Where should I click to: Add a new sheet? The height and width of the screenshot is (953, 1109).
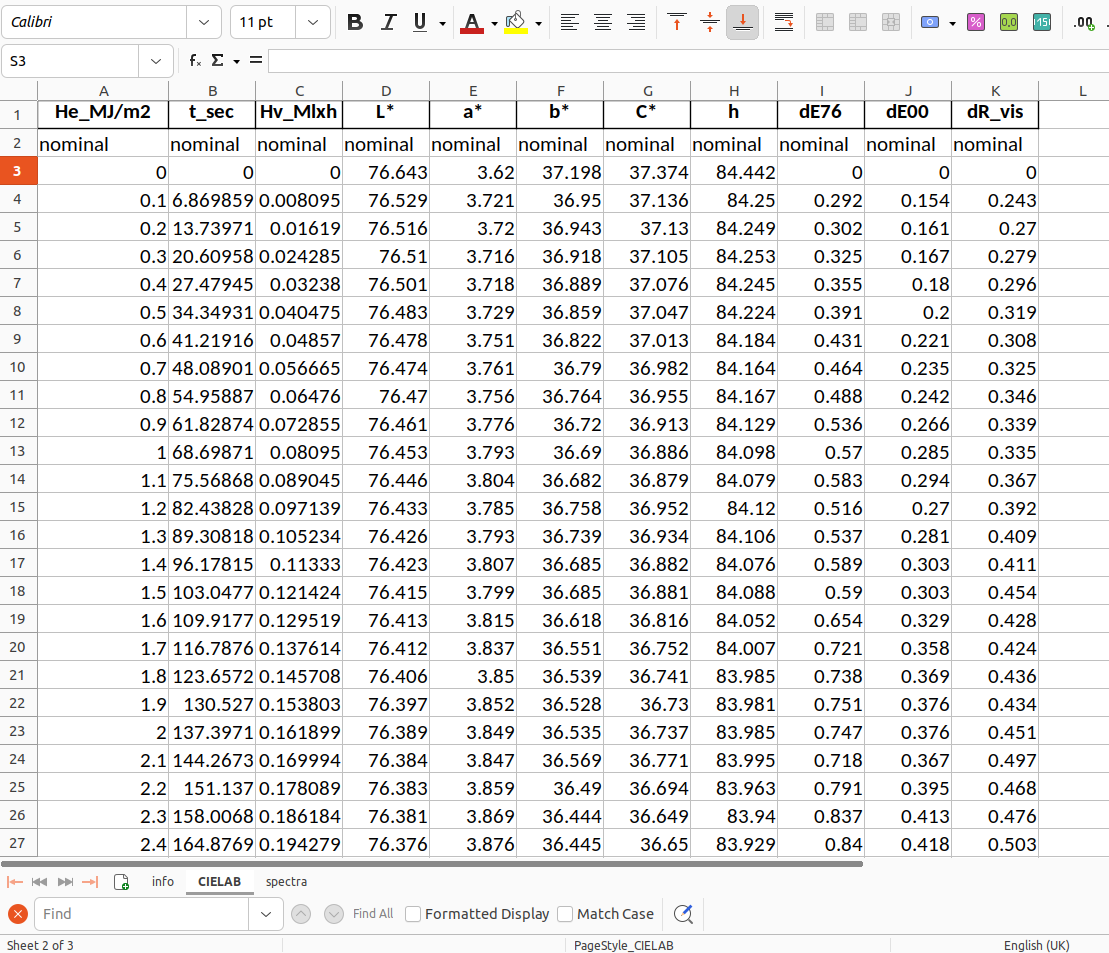tap(121, 882)
